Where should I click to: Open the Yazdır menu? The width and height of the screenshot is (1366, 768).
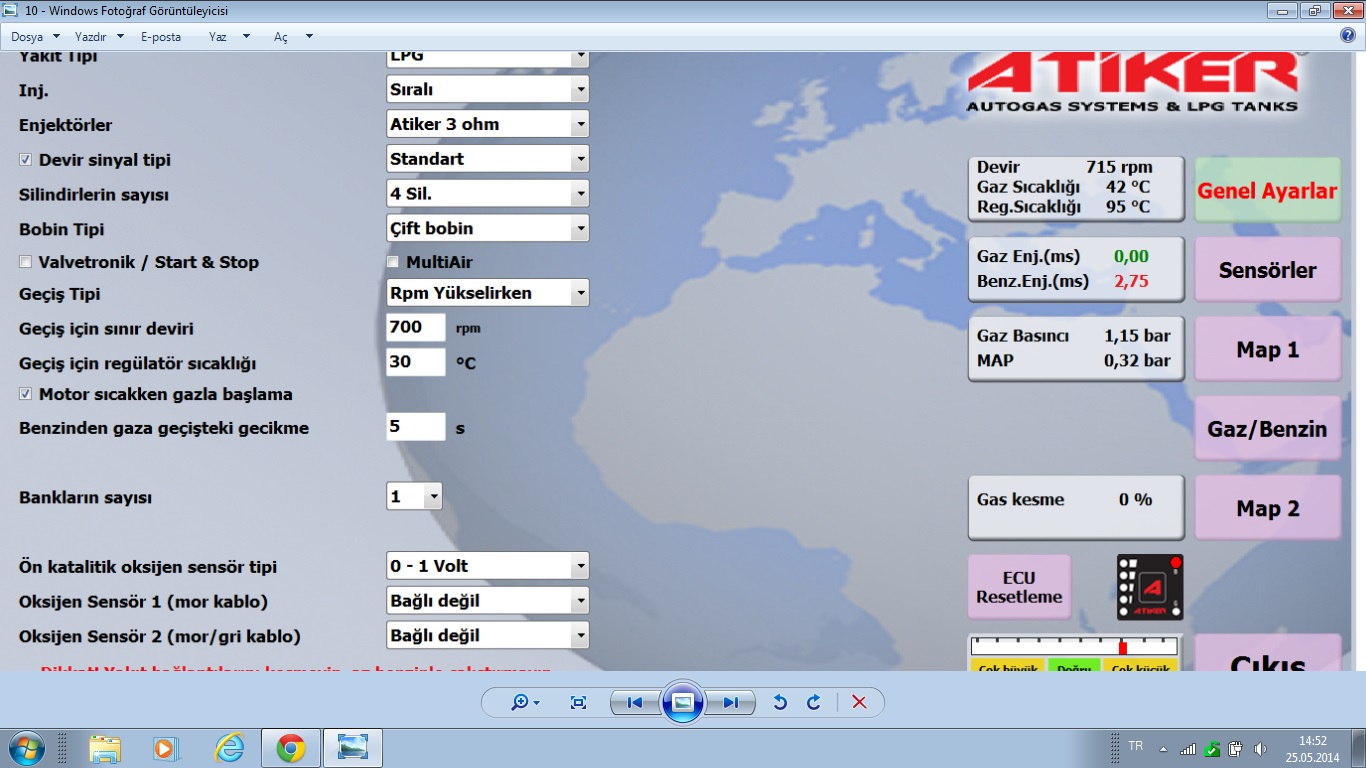99,36
